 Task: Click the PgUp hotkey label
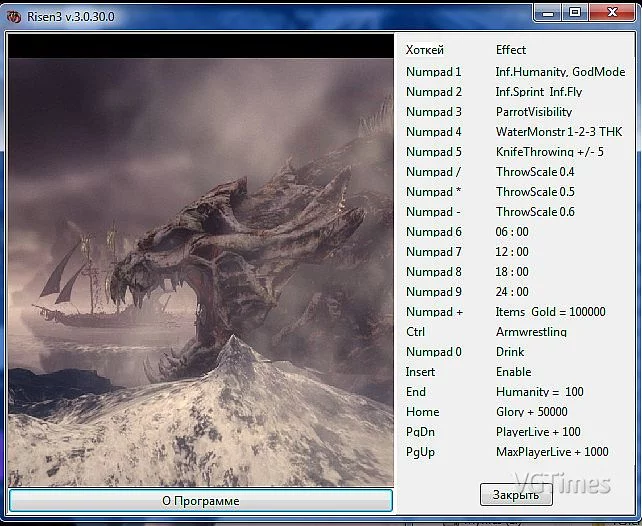click(420, 452)
